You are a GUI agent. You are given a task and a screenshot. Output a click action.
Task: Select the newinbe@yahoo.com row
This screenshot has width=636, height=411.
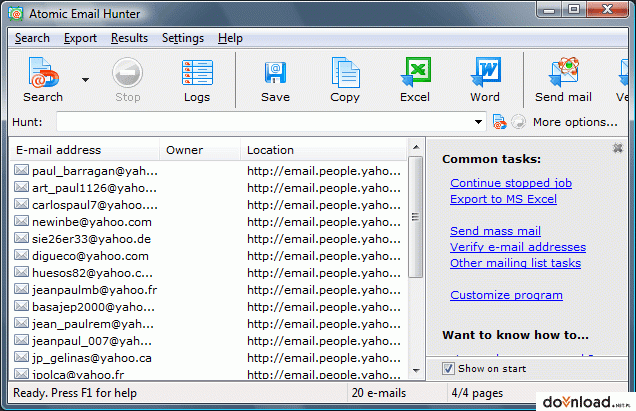click(x=208, y=222)
